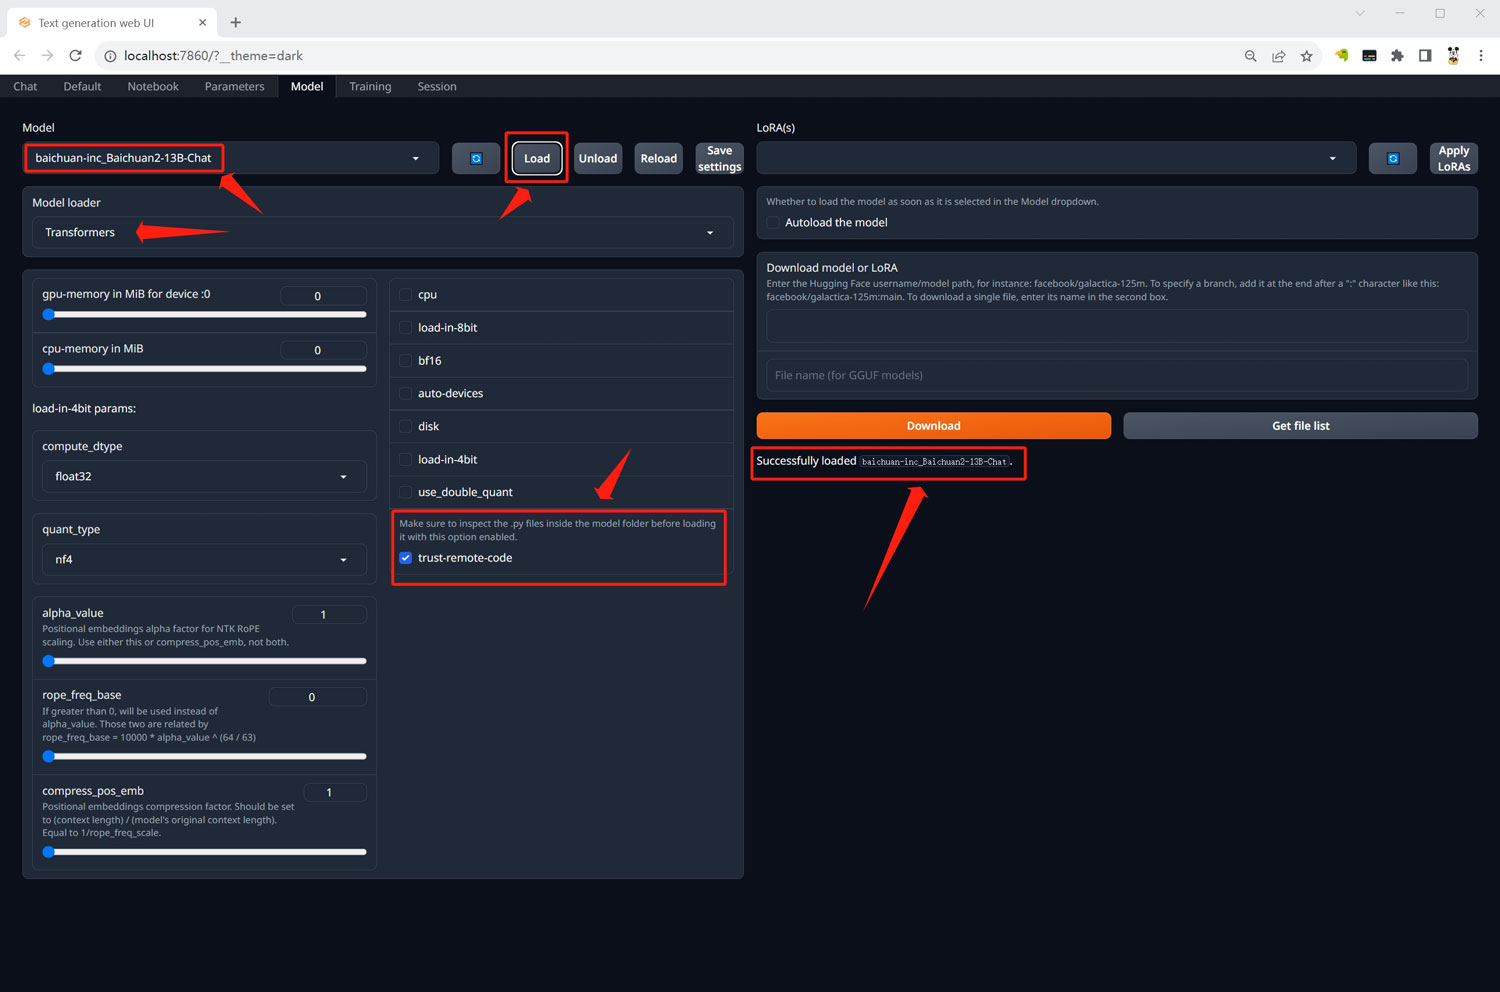Tick the disk checkbox

tap(405, 427)
